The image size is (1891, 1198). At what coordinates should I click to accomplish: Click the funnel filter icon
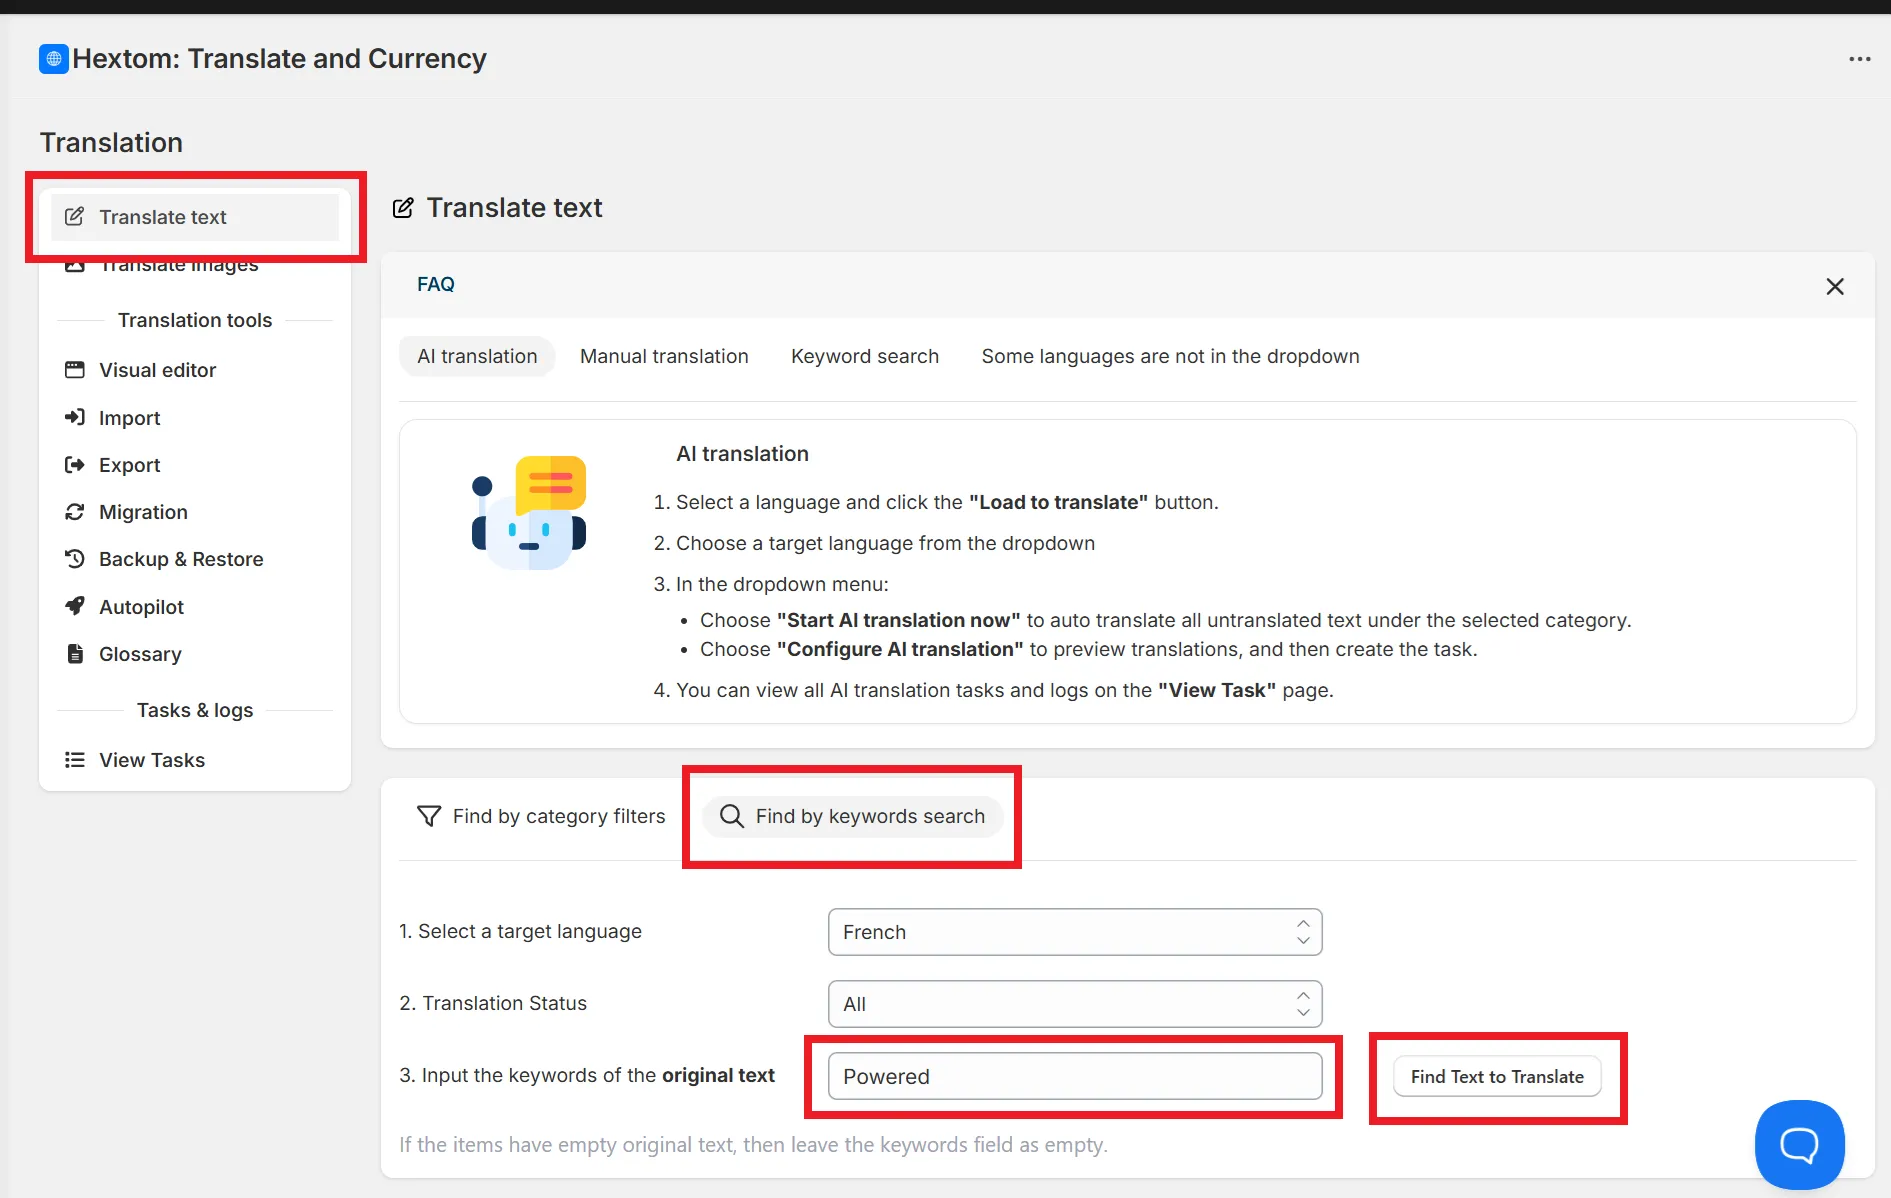click(x=429, y=816)
